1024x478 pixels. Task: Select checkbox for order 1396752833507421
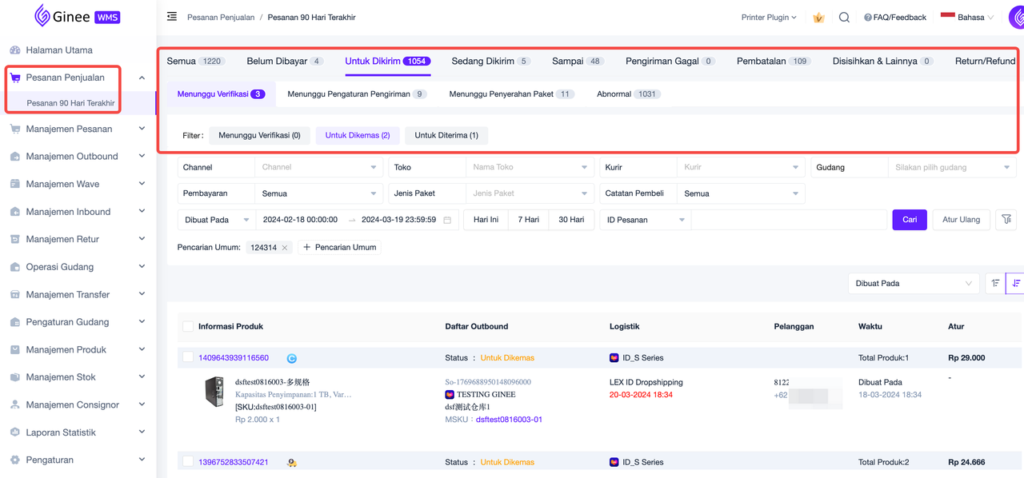click(x=188, y=461)
